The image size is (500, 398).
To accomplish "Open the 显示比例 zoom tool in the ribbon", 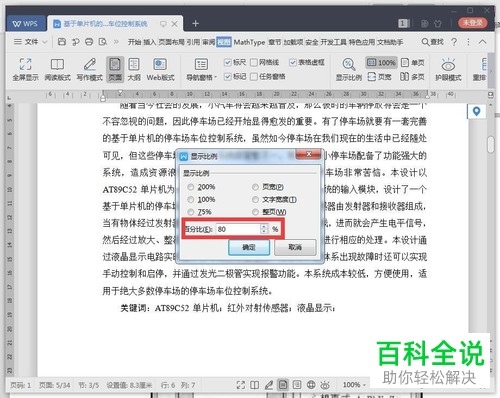I will tap(348, 69).
